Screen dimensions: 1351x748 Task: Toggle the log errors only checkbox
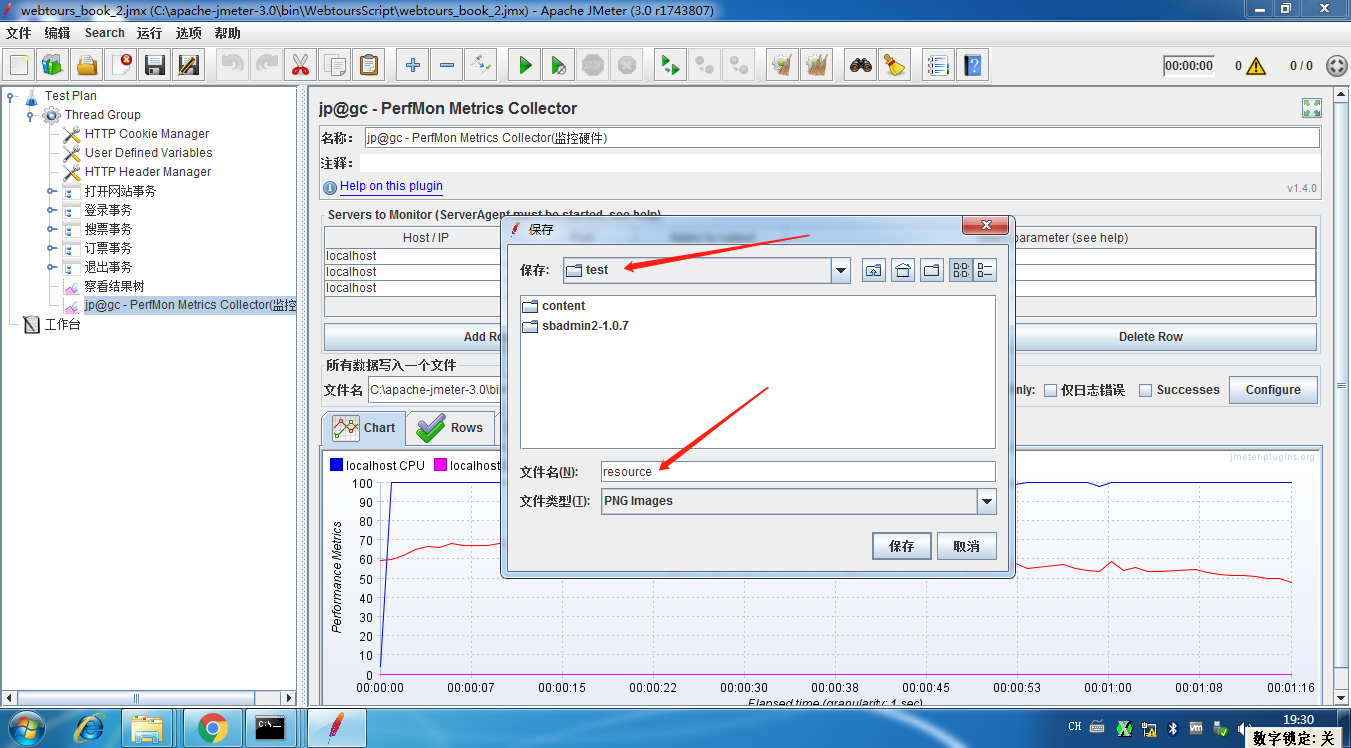[x=1050, y=391]
